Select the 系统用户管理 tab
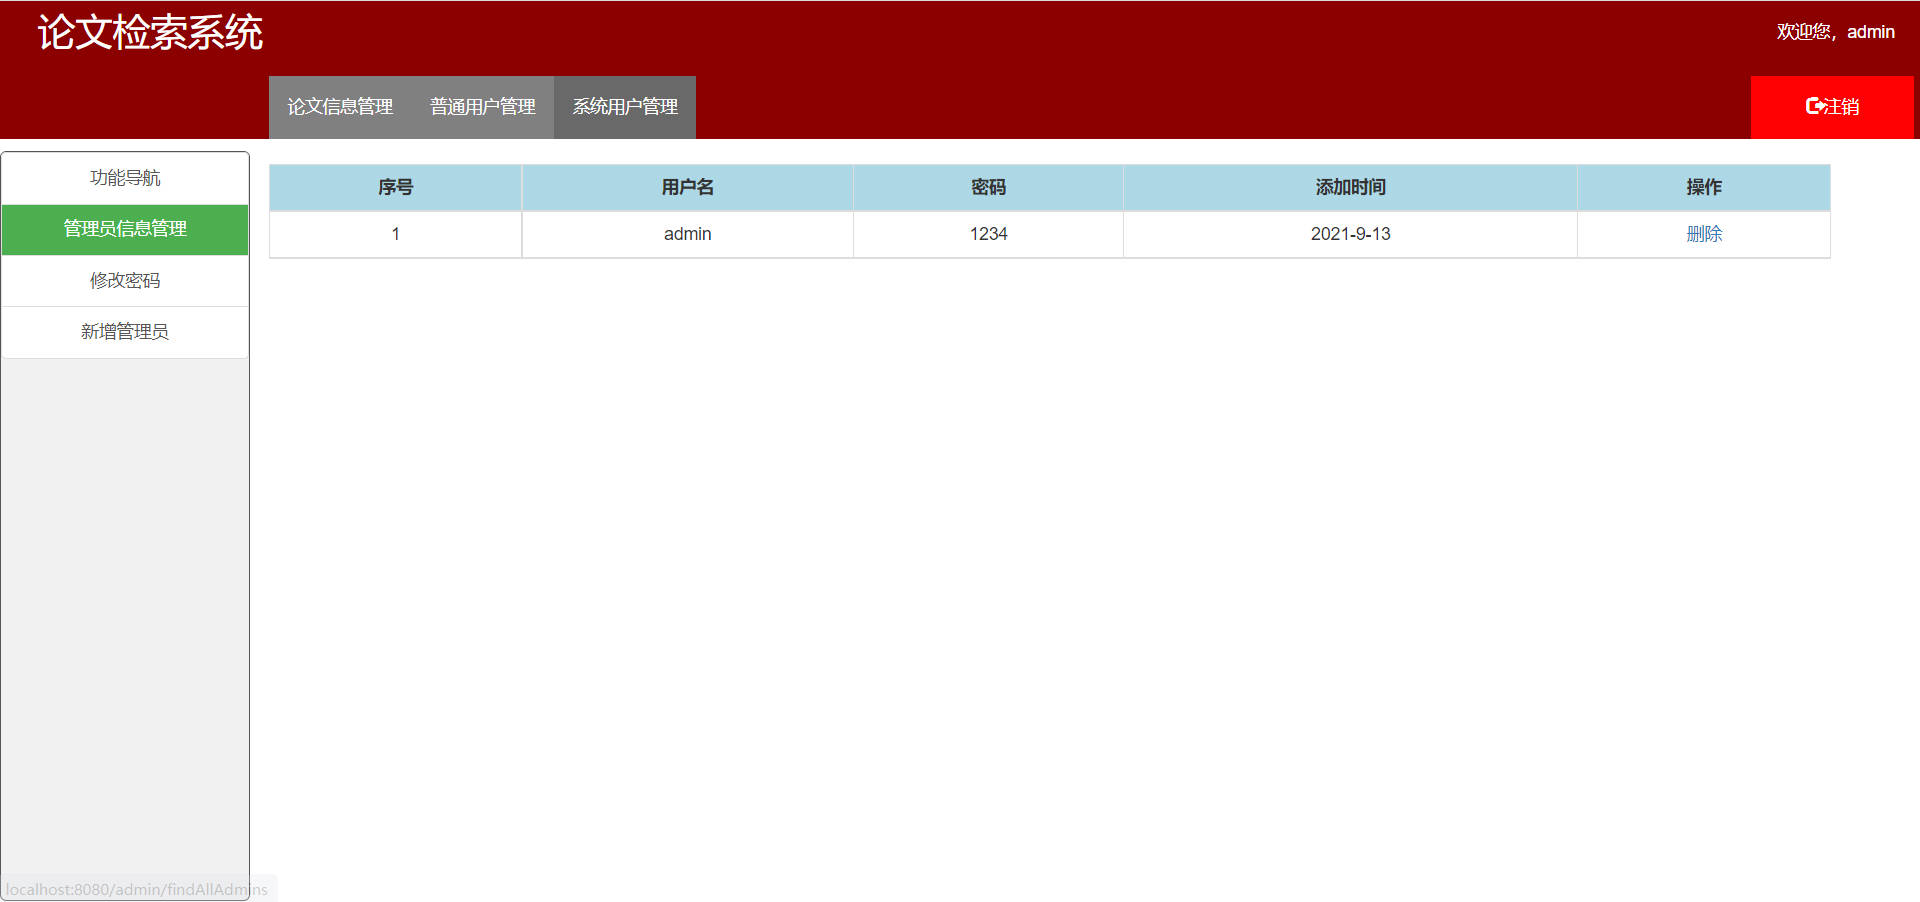 pos(625,107)
